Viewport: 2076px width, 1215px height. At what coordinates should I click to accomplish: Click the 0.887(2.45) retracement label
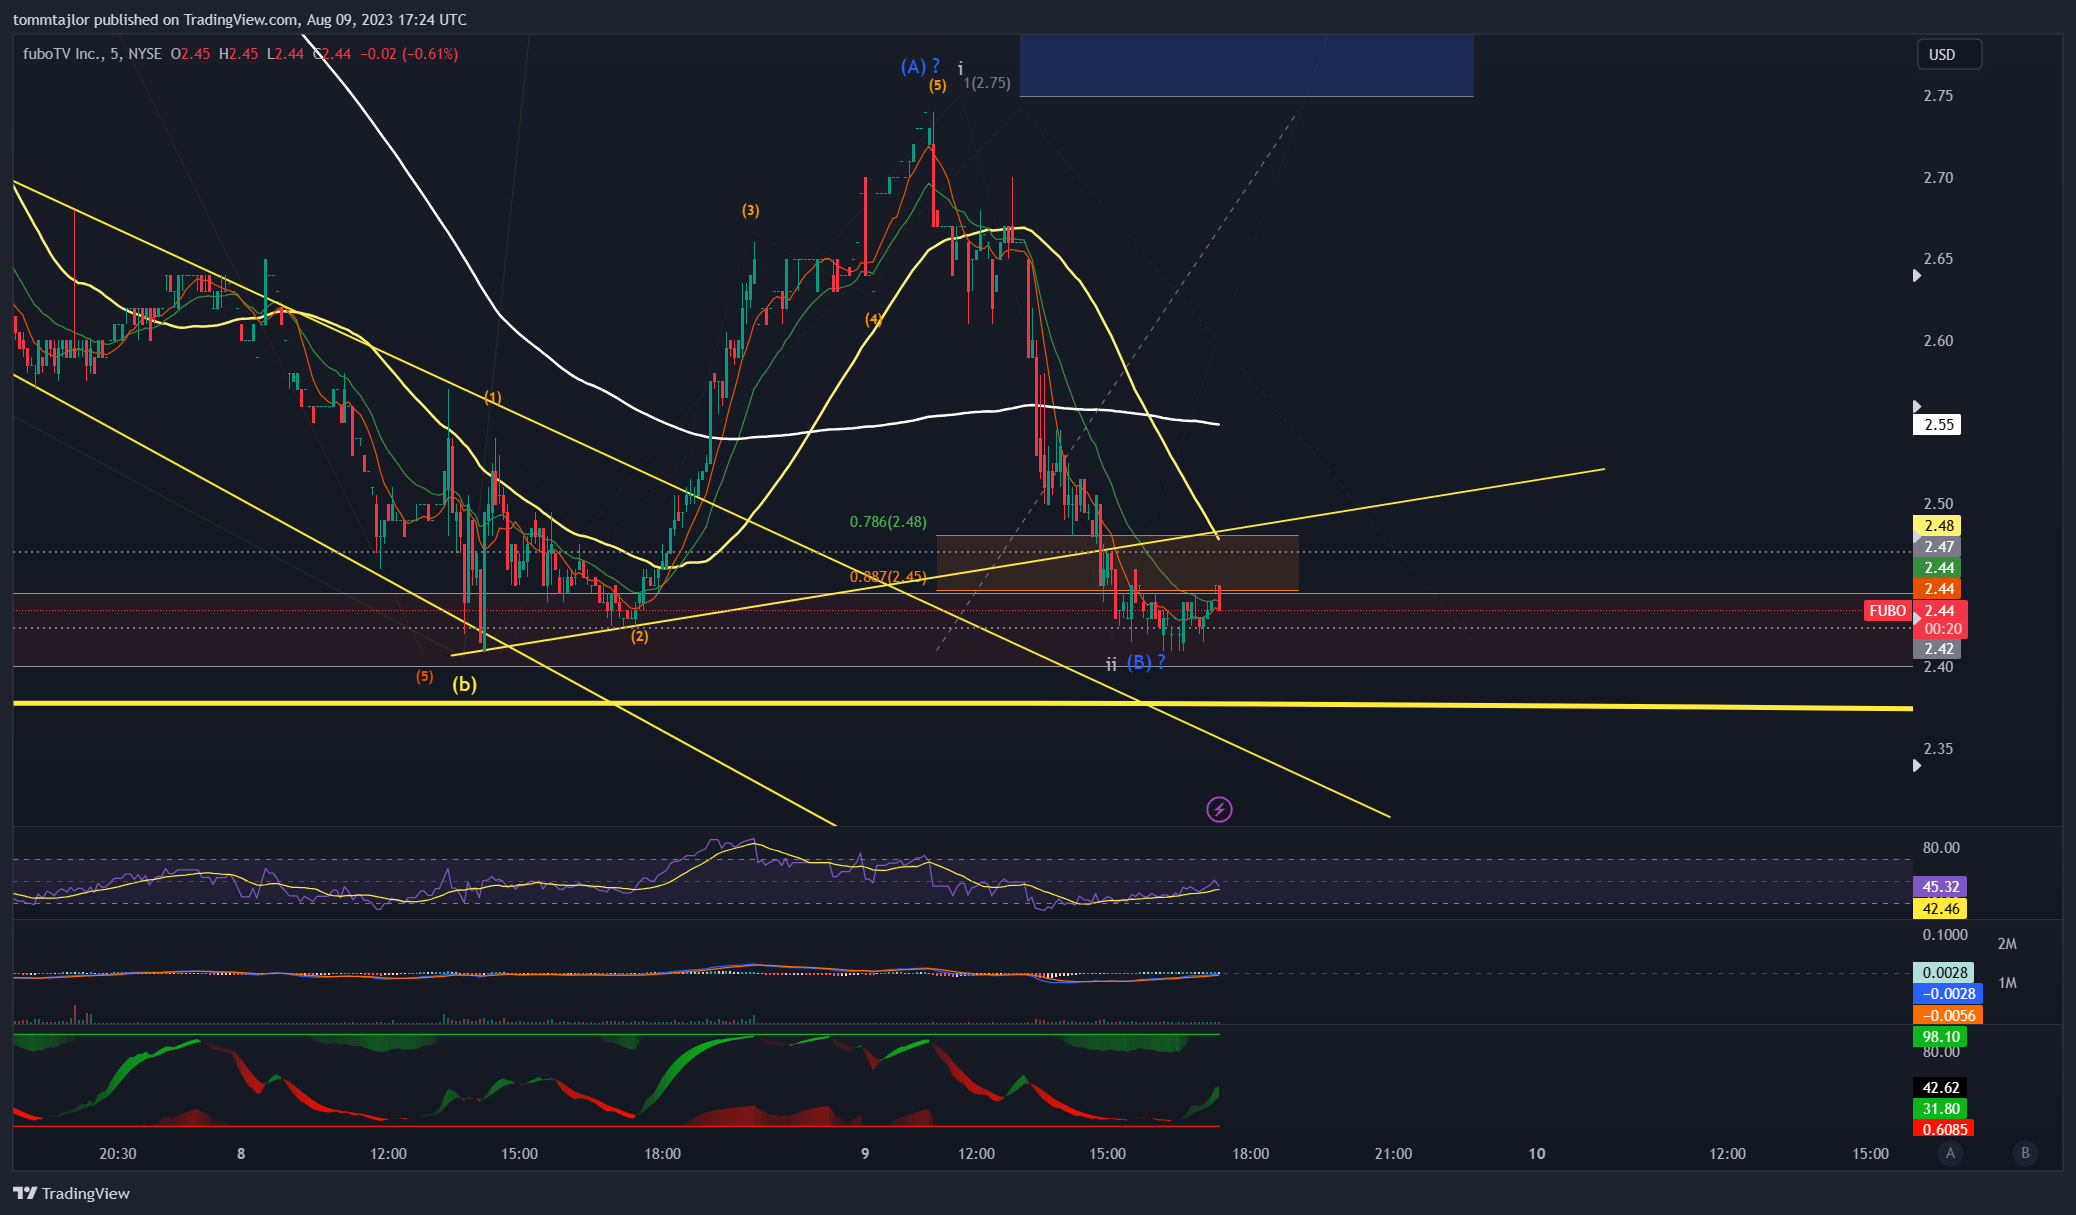coord(888,577)
